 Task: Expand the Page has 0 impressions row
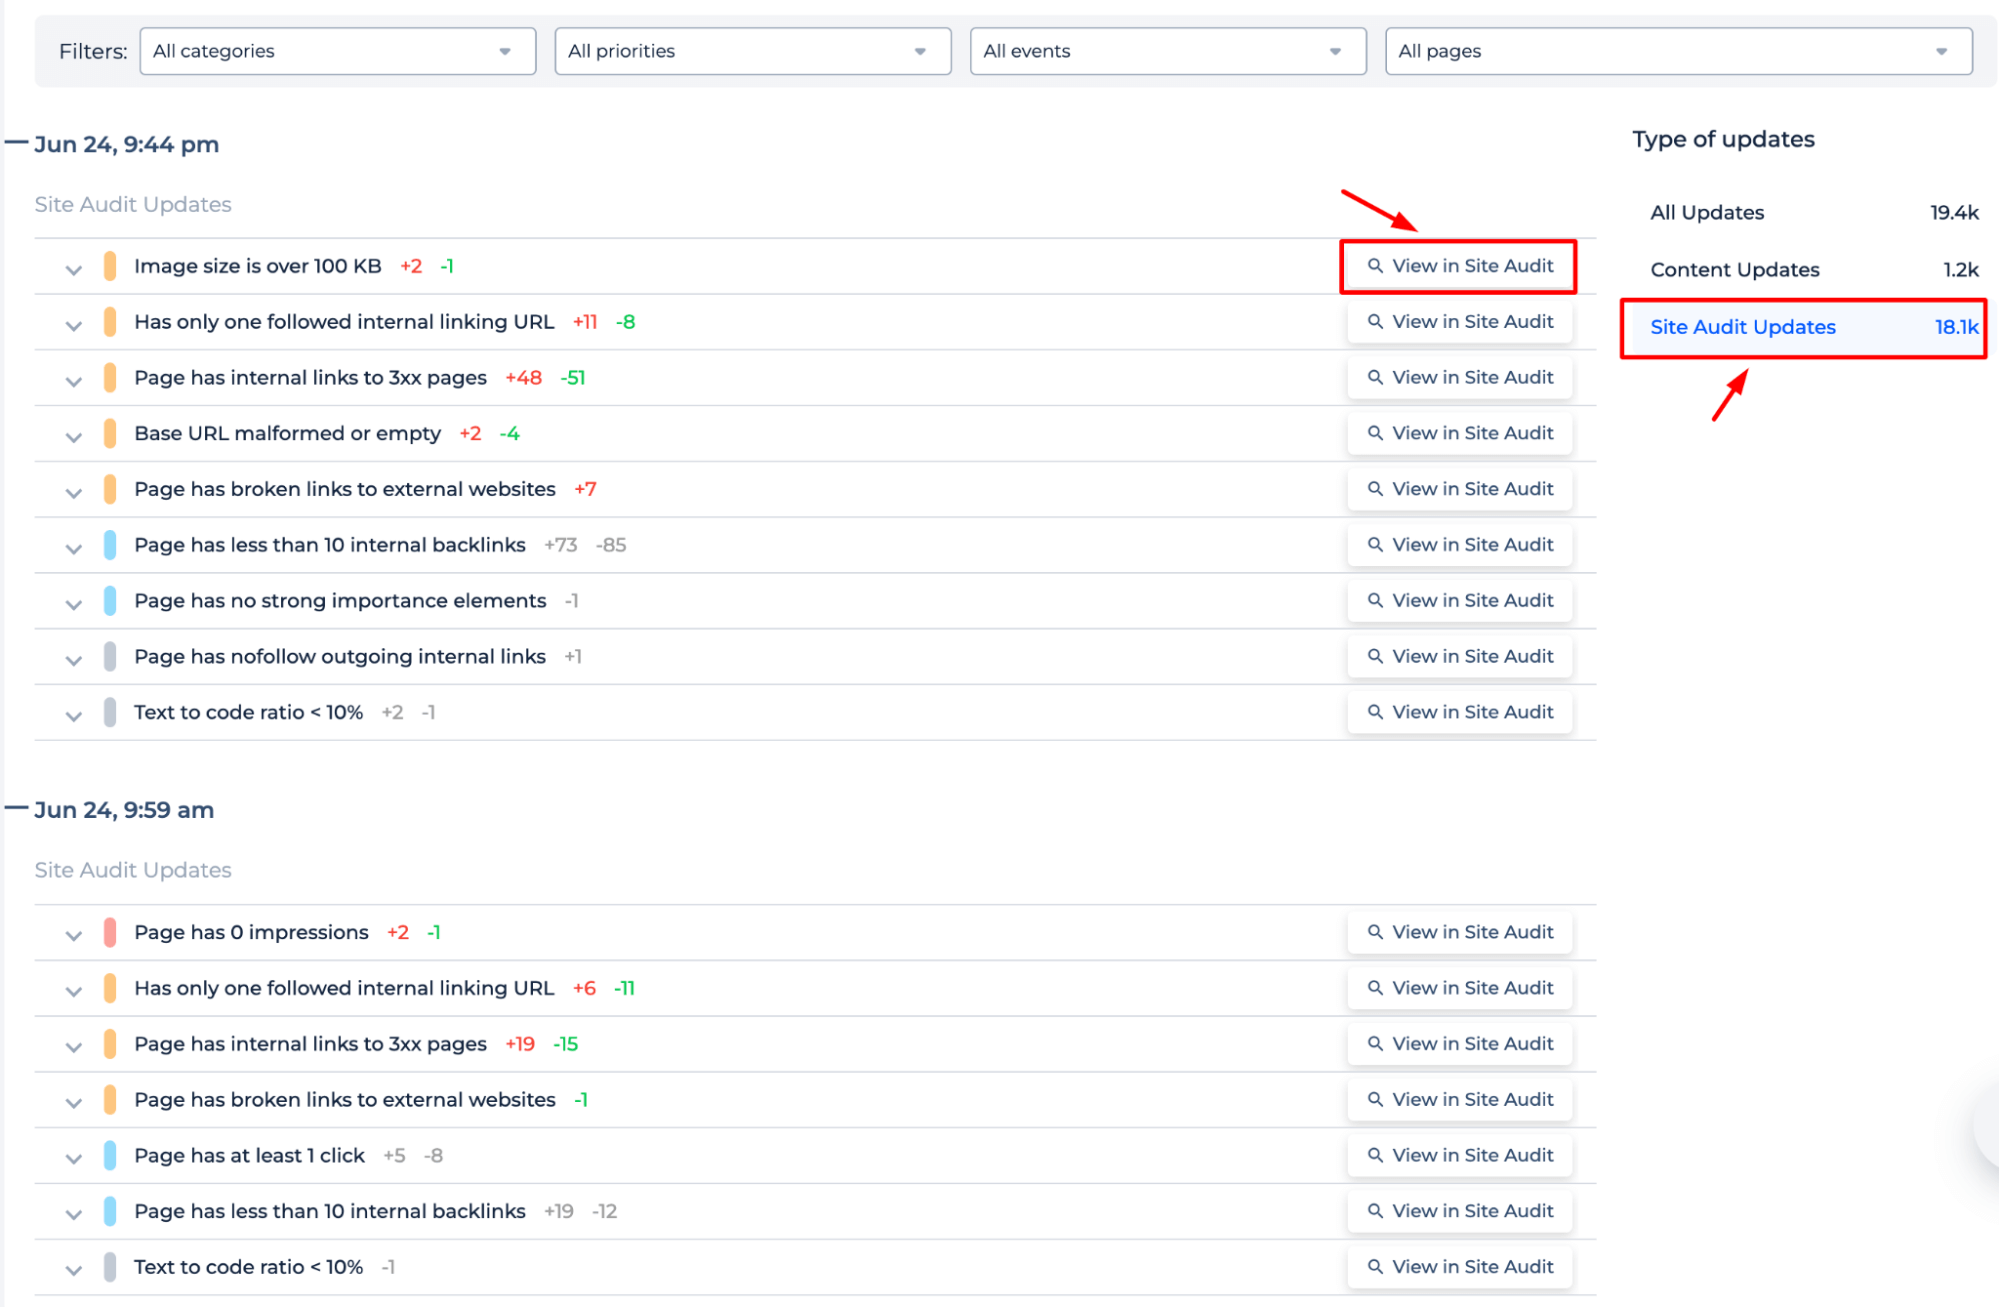click(73, 935)
